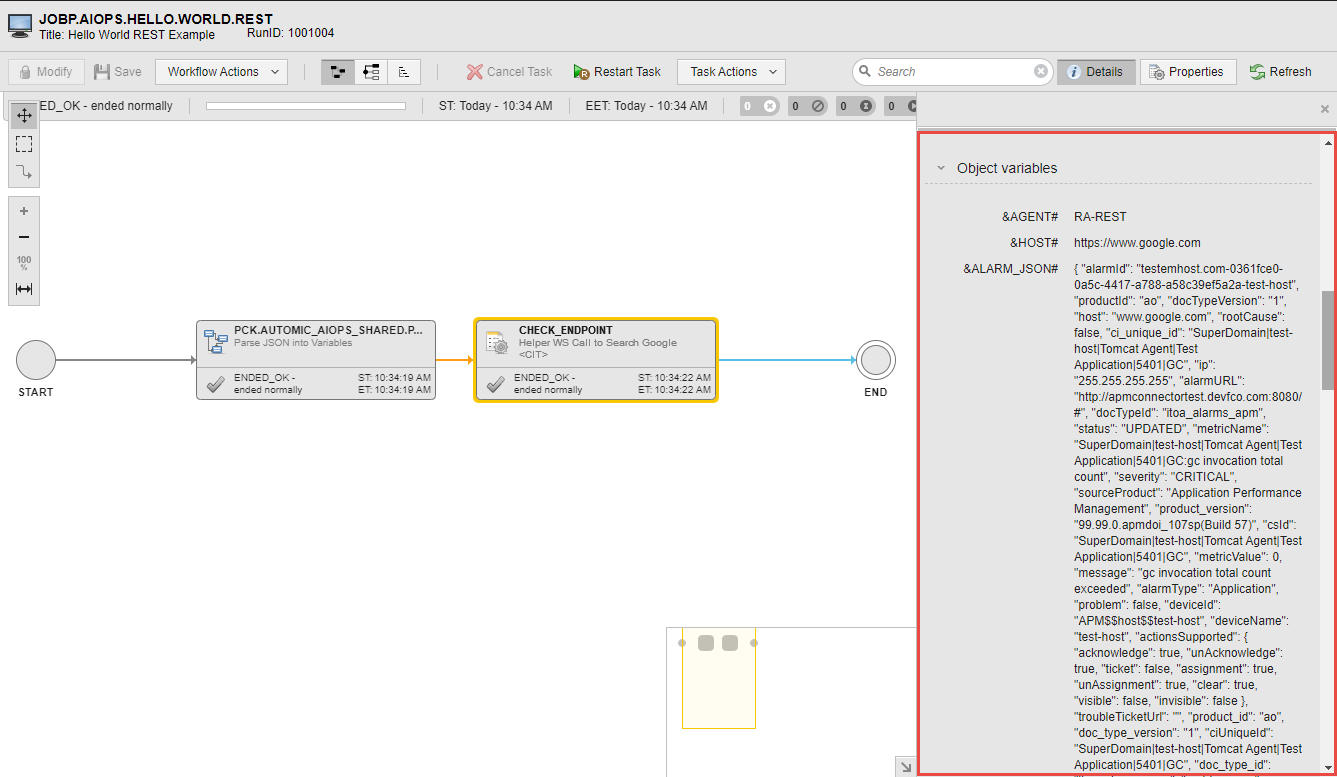
Task: Switch to tree workflow view
Action: click(371, 72)
